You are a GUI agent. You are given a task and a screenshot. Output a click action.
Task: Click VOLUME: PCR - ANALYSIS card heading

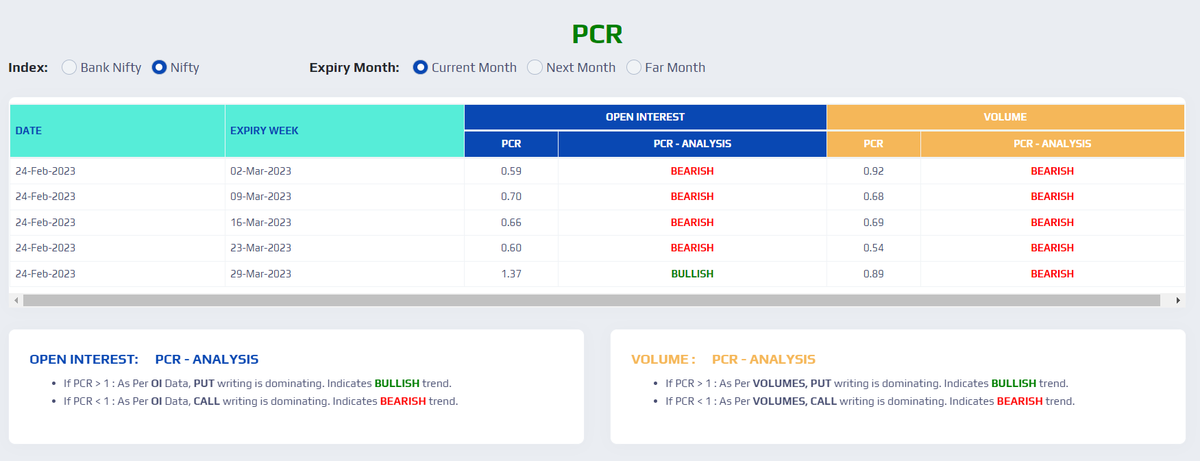(x=723, y=359)
